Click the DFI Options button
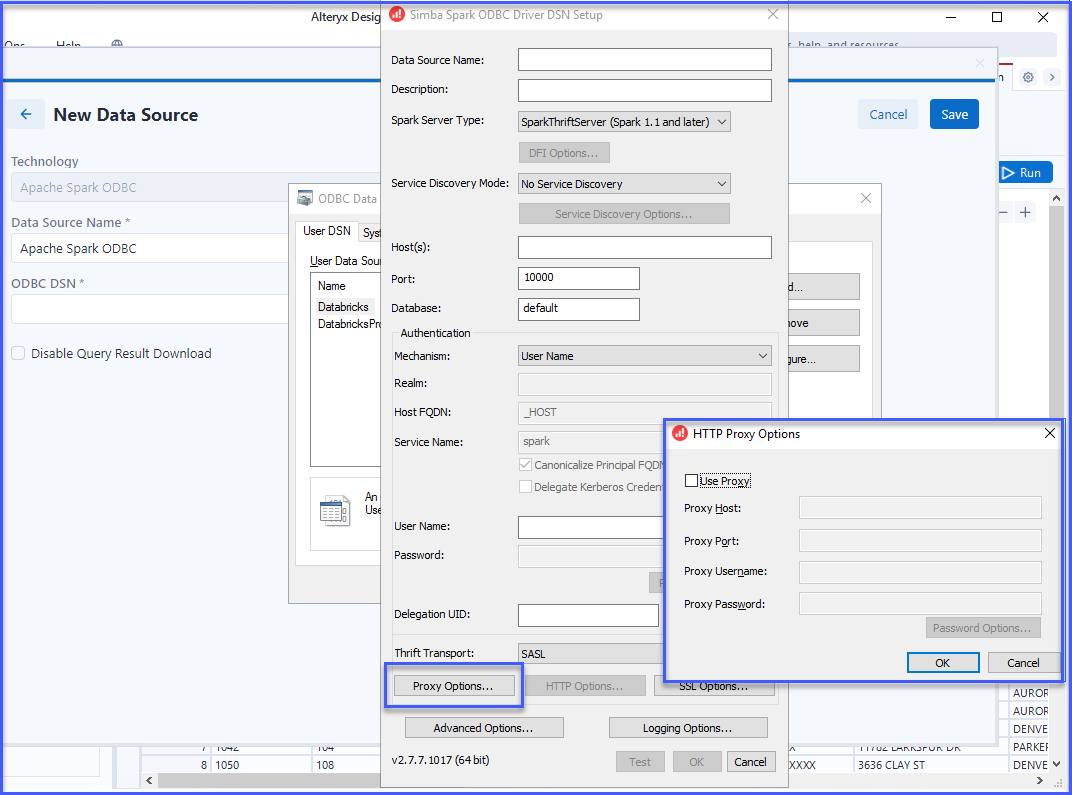Image resolution: width=1072 pixels, height=795 pixels. pyautogui.click(x=563, y=153)
